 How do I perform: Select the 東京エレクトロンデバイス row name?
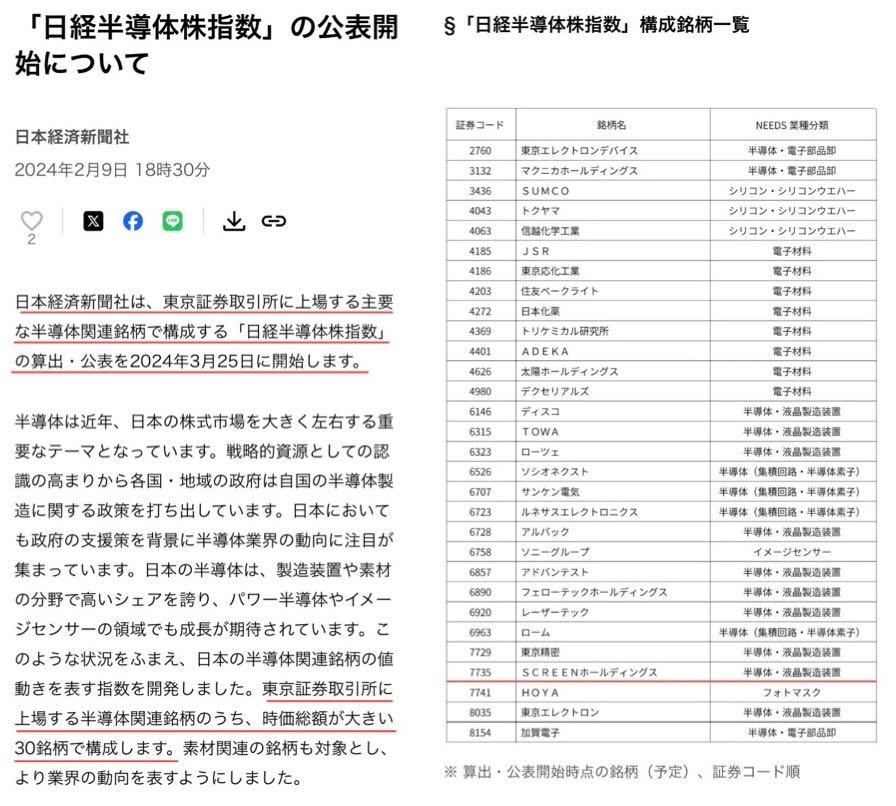tap(579, 150)
